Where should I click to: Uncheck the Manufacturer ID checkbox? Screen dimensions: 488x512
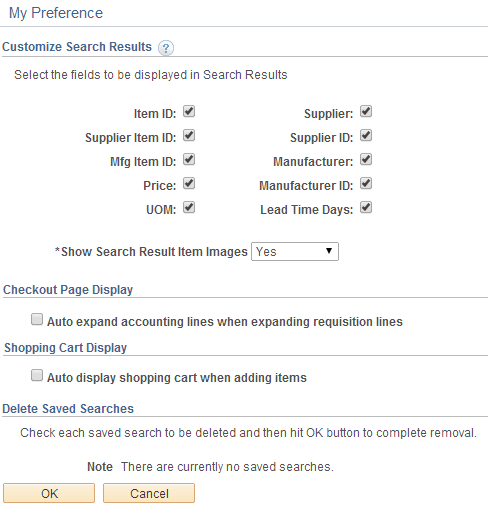pyautogui.click(x=366, y=184)
